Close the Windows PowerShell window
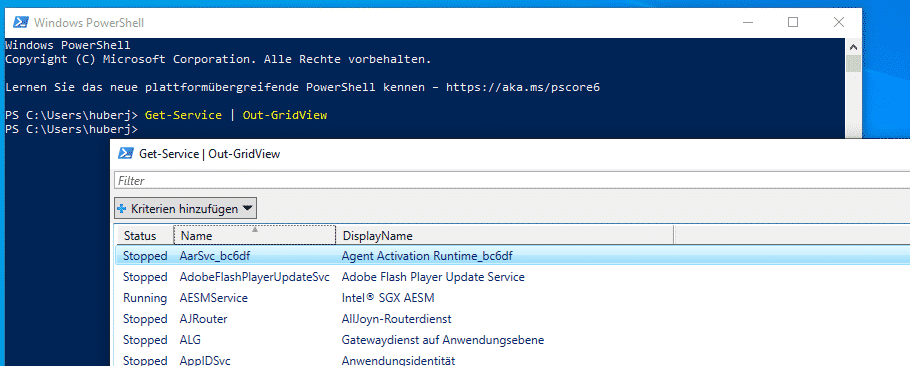Viewport: 910px width, 366px height. tap(839, 23)
